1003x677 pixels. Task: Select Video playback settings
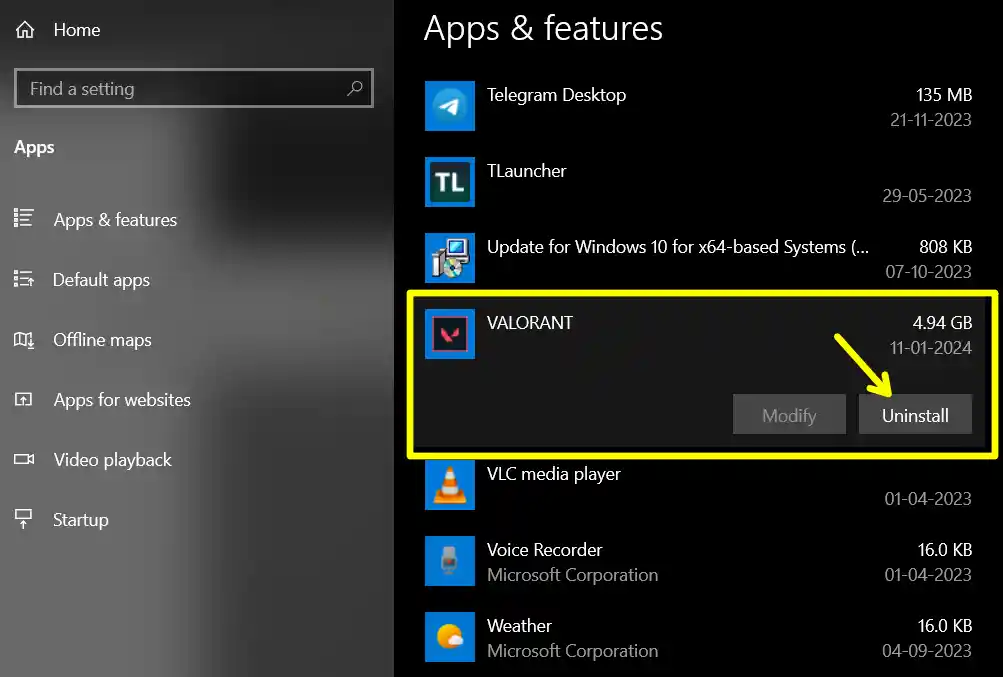point(111,460)
